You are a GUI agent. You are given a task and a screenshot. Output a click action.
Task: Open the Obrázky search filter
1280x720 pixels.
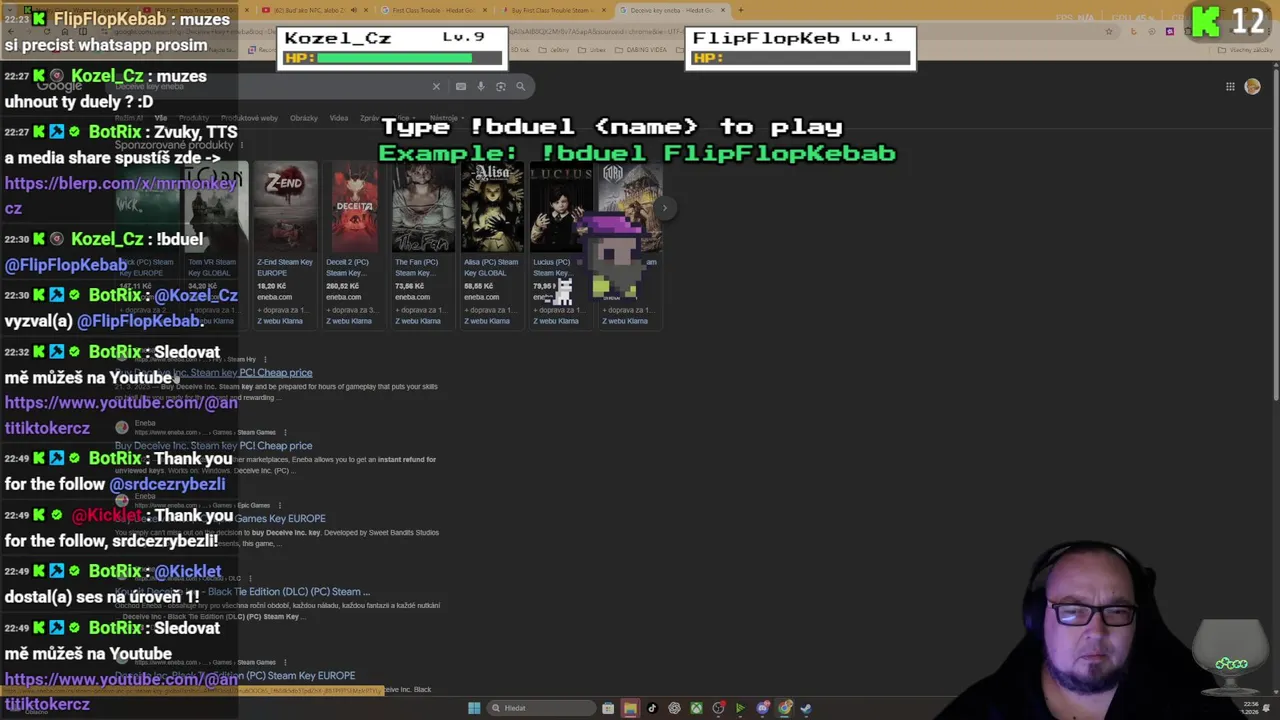[x=304, y=118]
